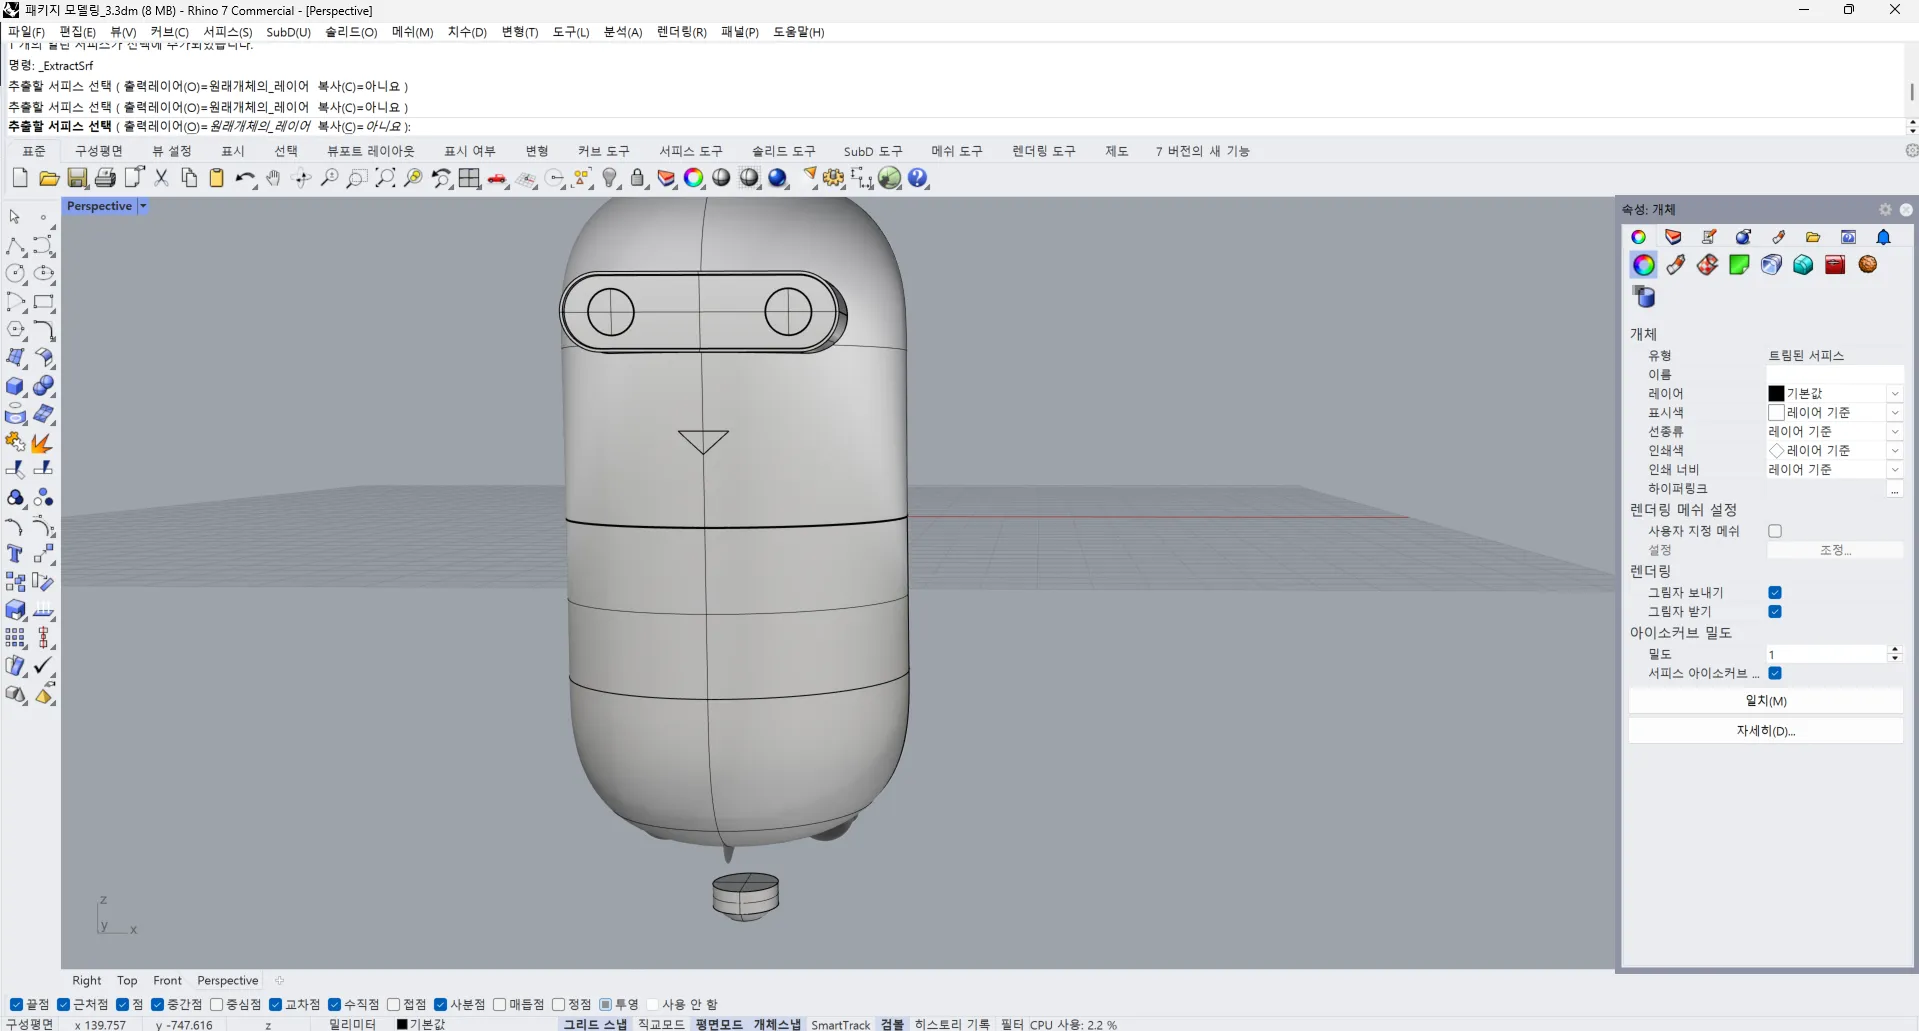This screenshot has width=1919, height=1031.
Task: Click the Print icon in toolbar
Action: [105, 178]
